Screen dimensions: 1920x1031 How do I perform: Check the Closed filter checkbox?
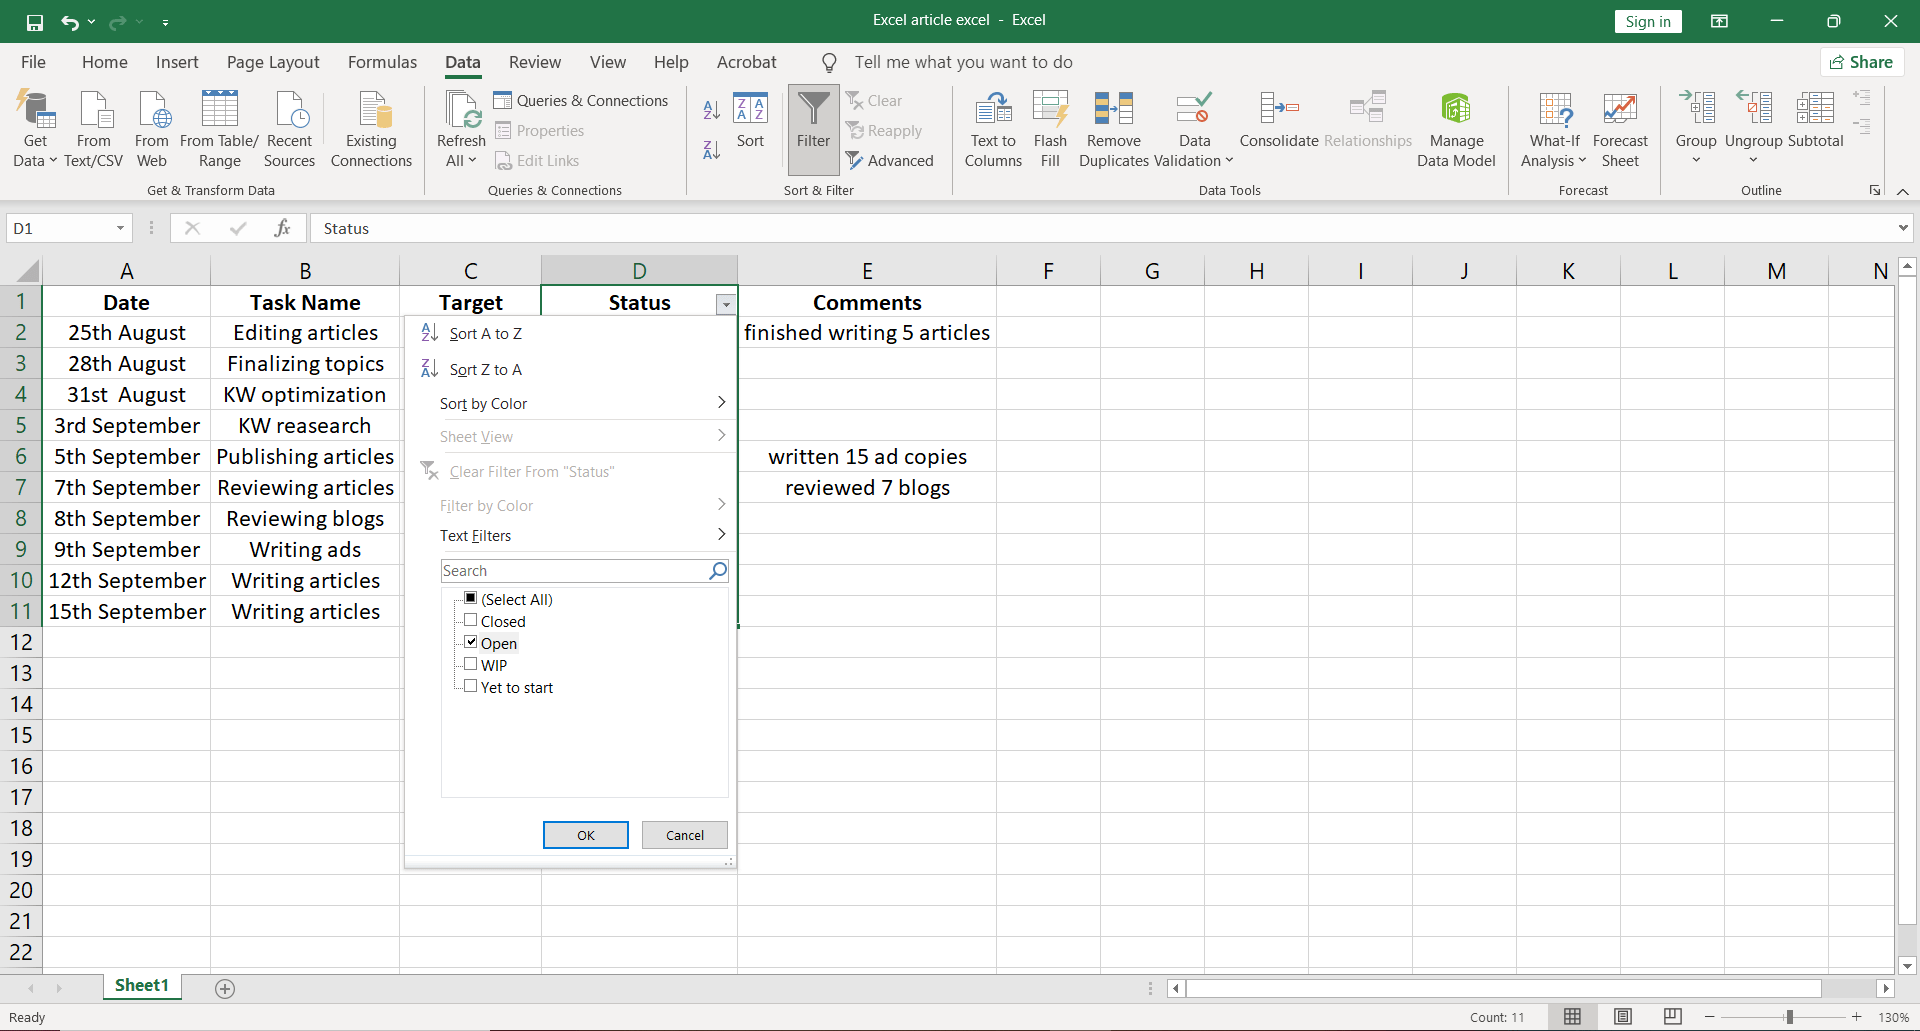coord(471,621)
